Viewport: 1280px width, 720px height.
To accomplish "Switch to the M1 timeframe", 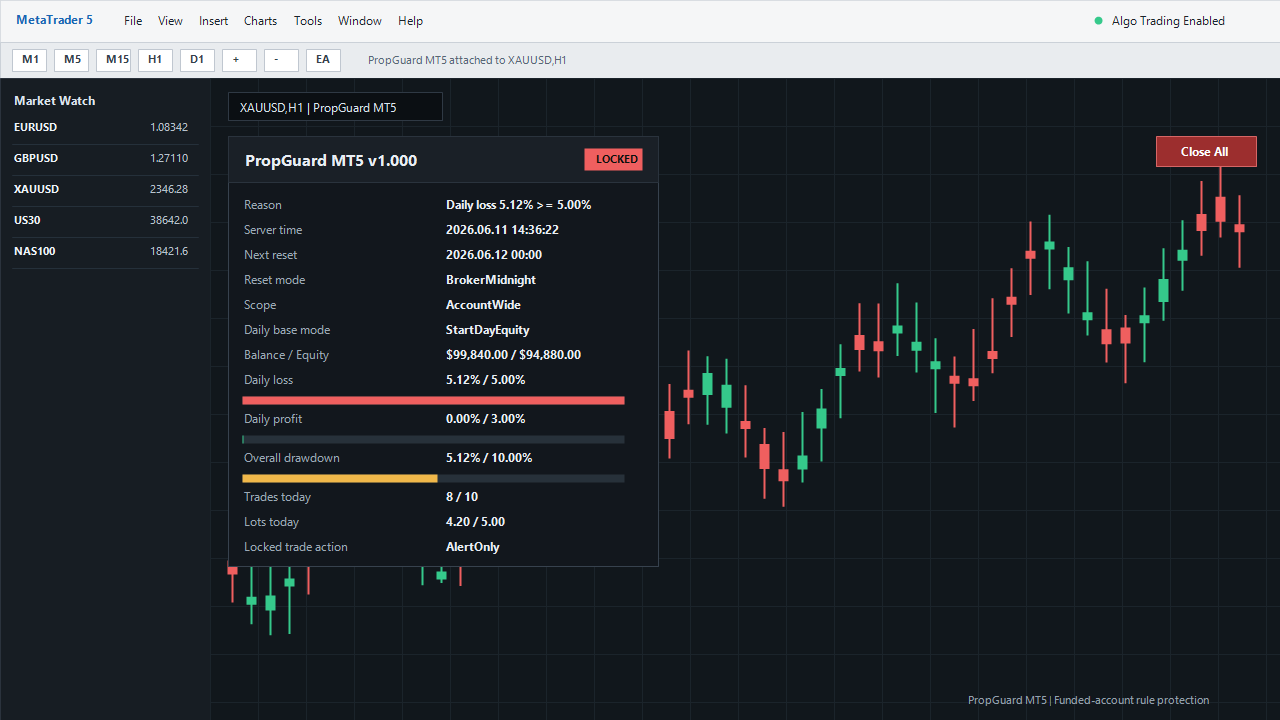I will pyautogui.click(x=30, y=60).
